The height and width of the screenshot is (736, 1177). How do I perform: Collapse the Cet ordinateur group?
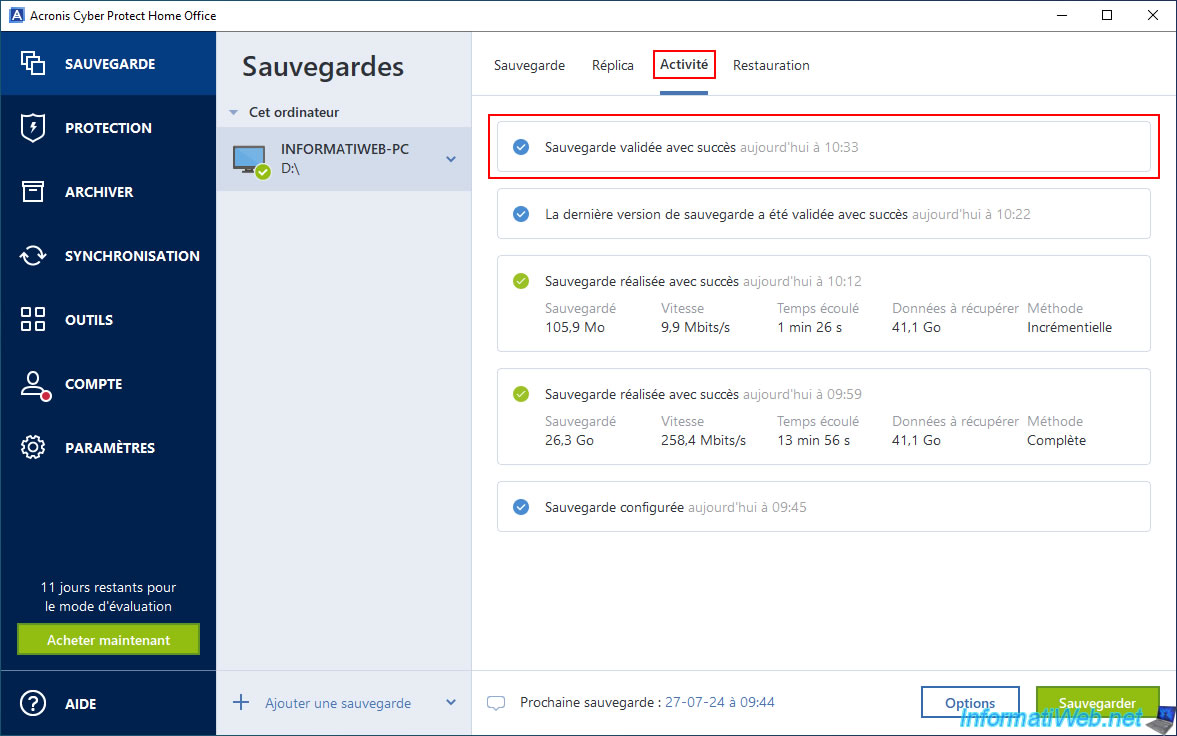click(233, 113)
